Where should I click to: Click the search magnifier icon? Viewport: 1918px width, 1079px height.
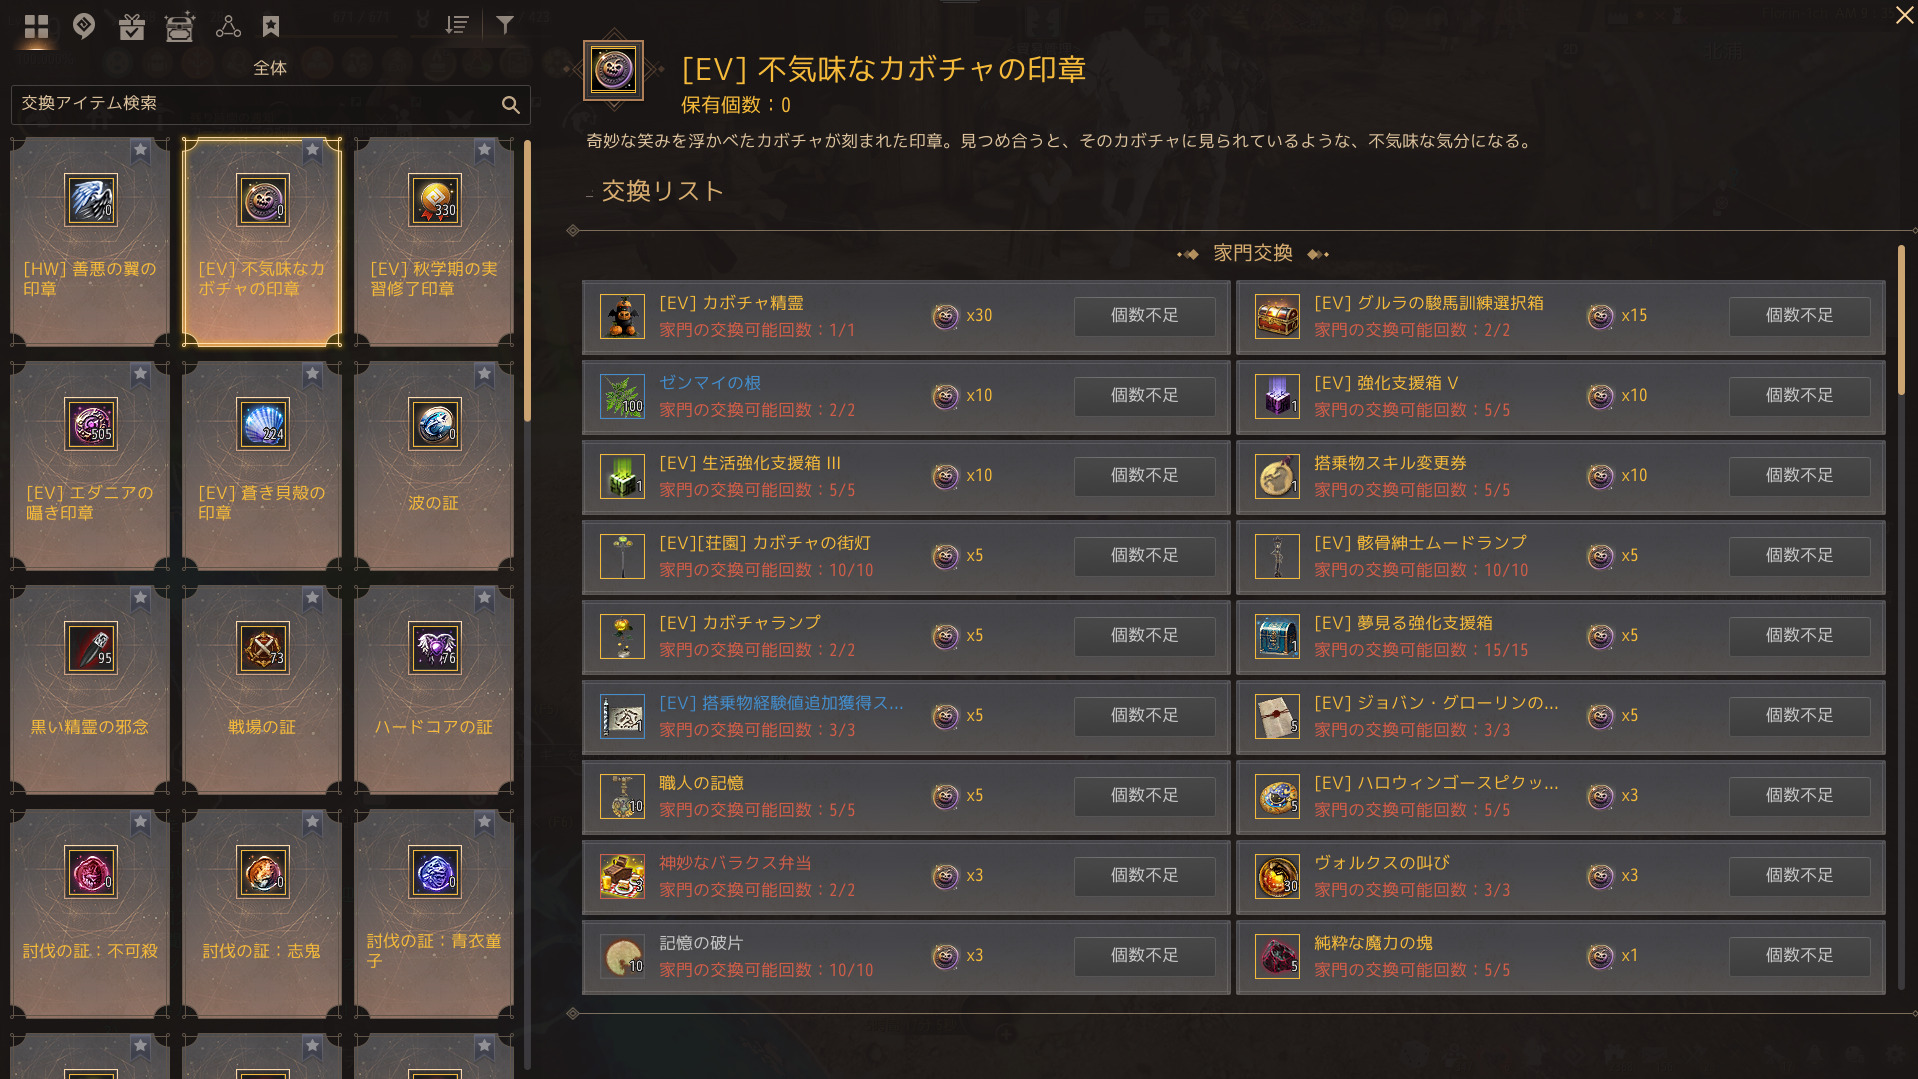click(510, 104)
